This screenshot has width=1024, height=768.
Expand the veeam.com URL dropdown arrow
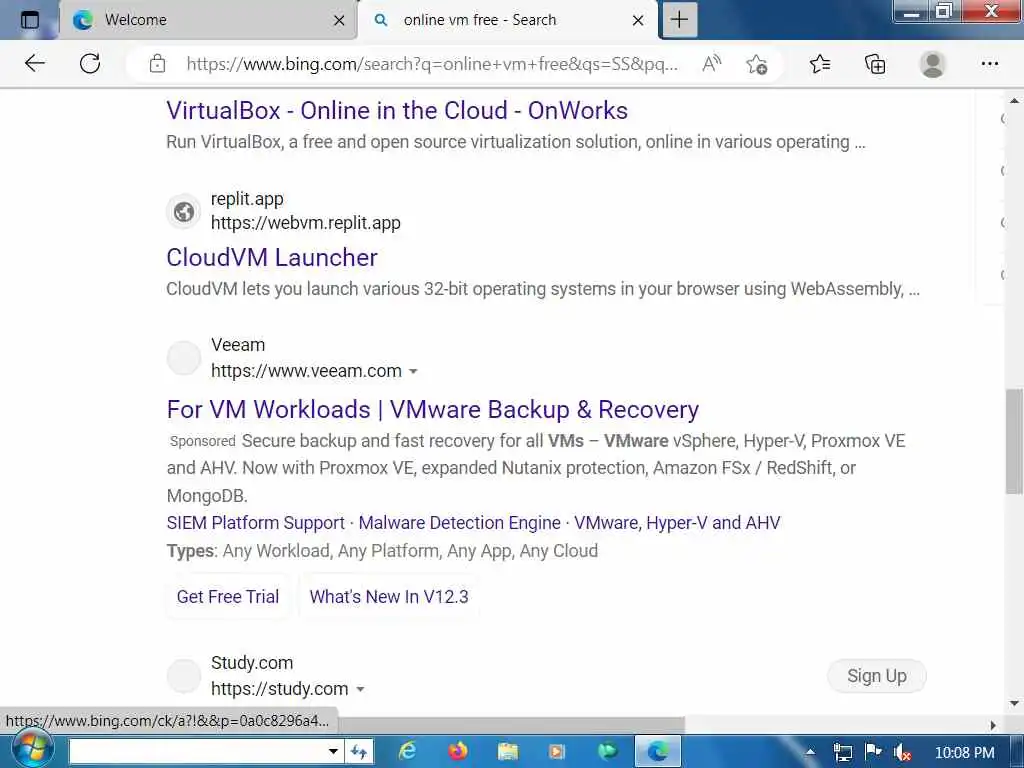[413, 372]
